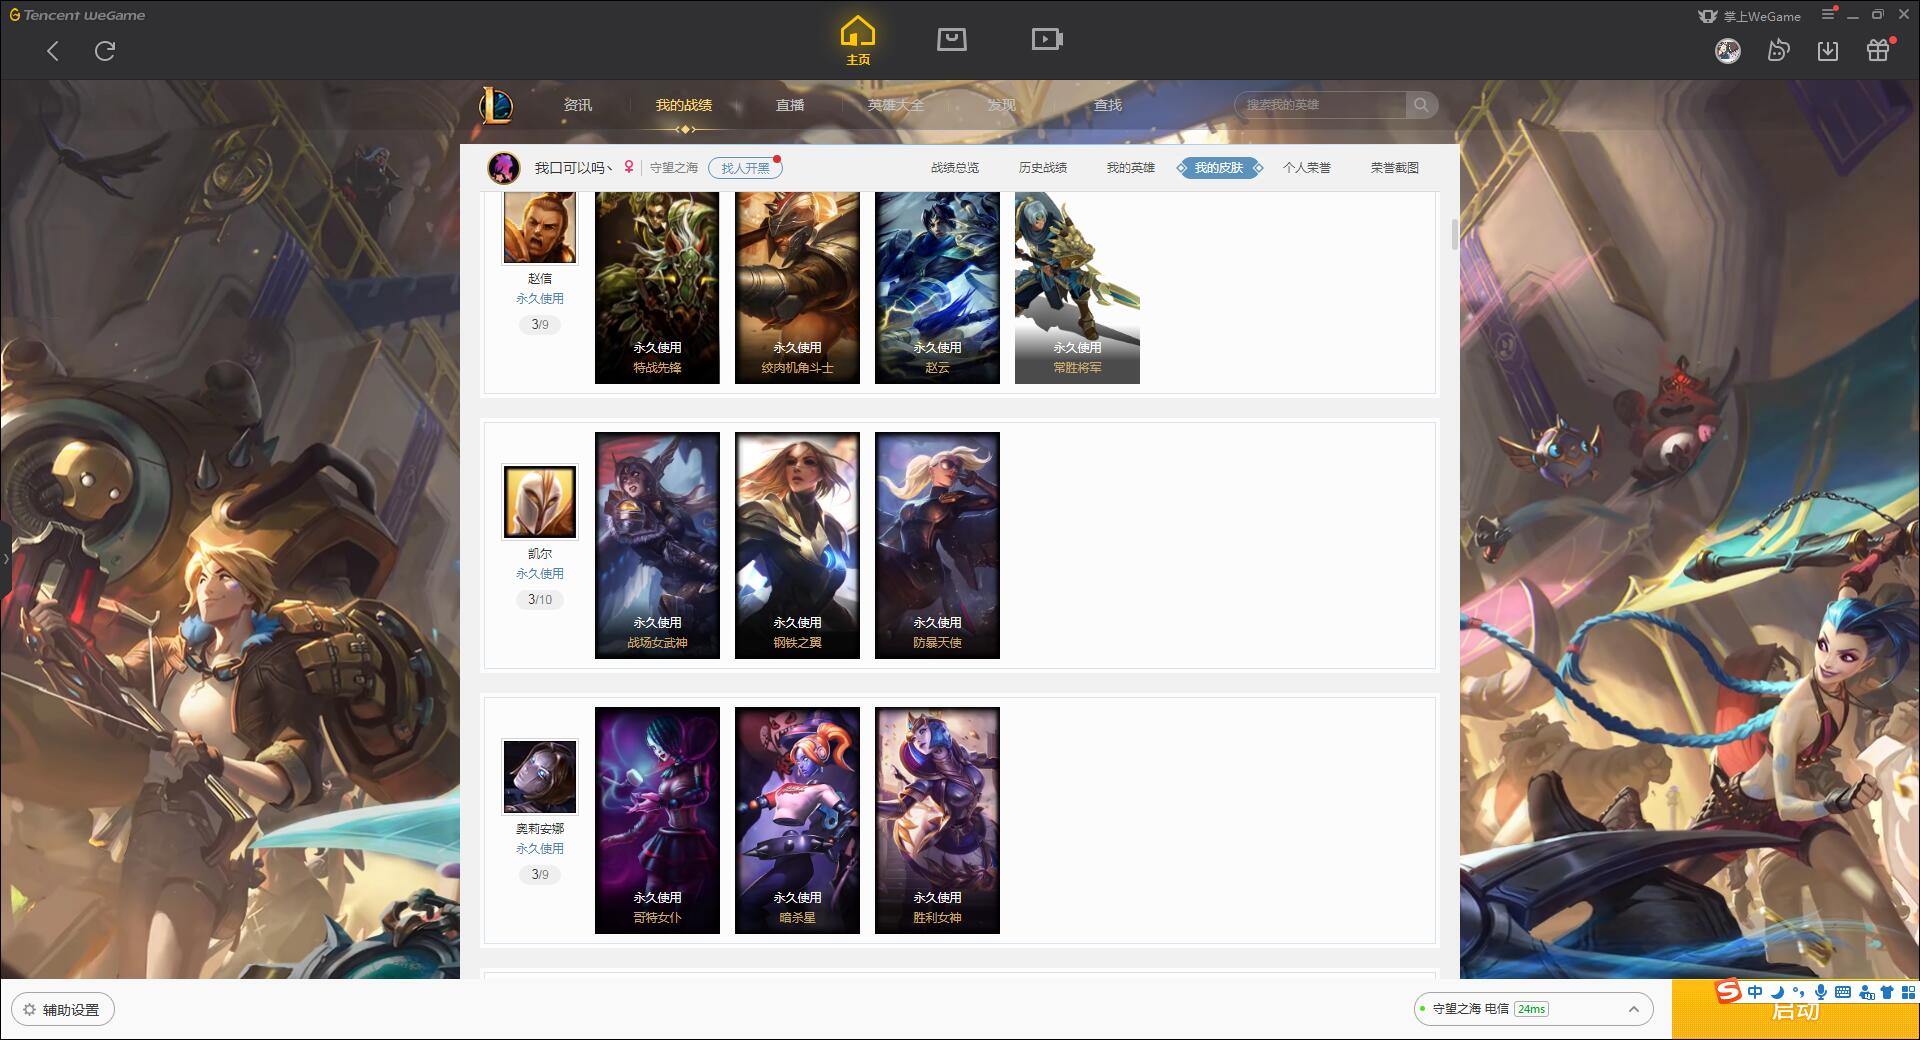Open the download manager icon

click(x=1828, y=51)
